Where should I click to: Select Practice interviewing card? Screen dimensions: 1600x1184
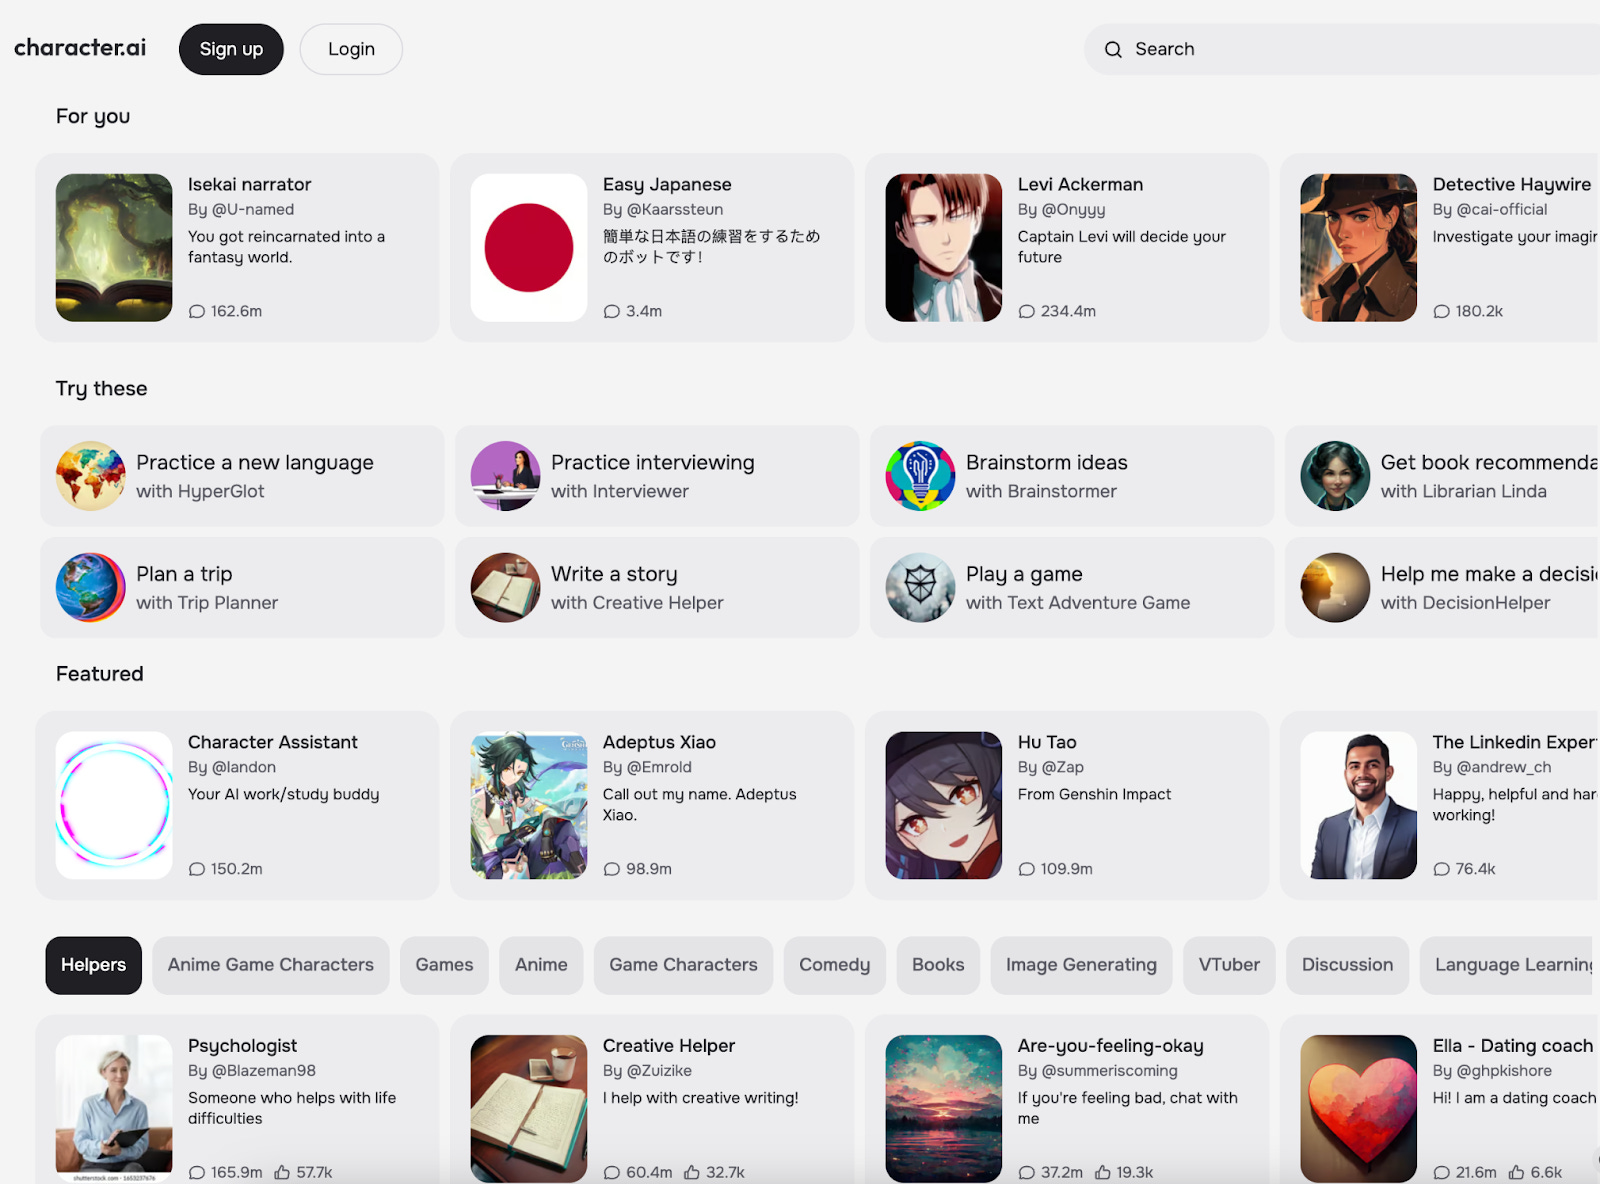point(657,476)
